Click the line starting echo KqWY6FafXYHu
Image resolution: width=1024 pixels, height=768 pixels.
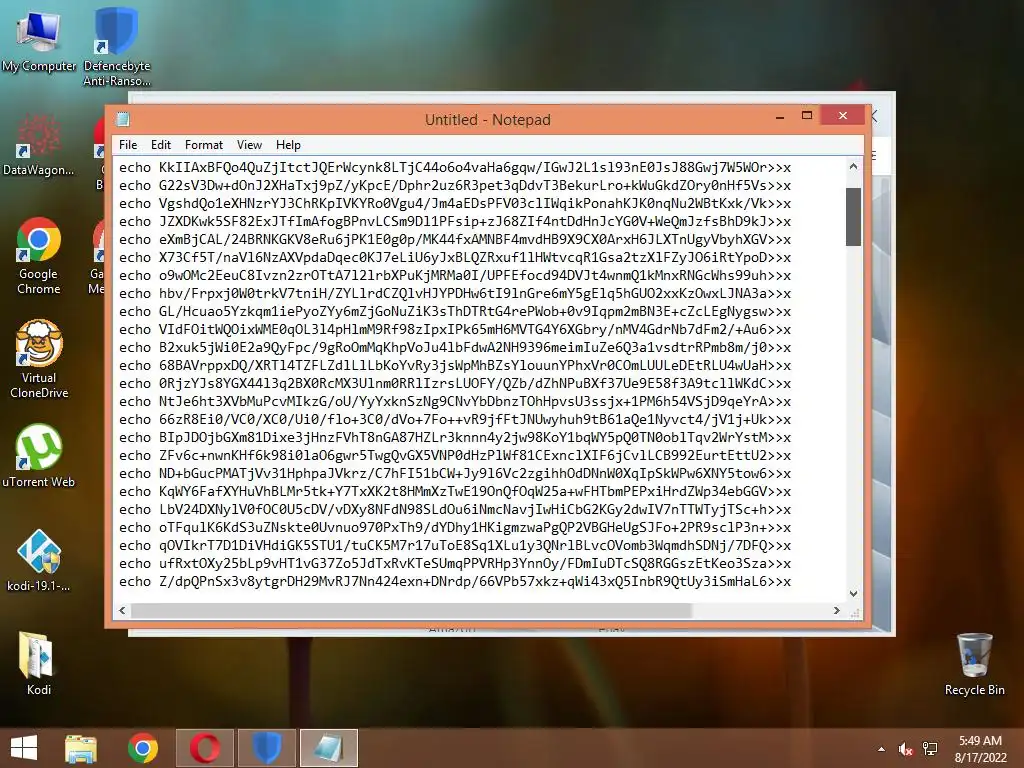455,491
